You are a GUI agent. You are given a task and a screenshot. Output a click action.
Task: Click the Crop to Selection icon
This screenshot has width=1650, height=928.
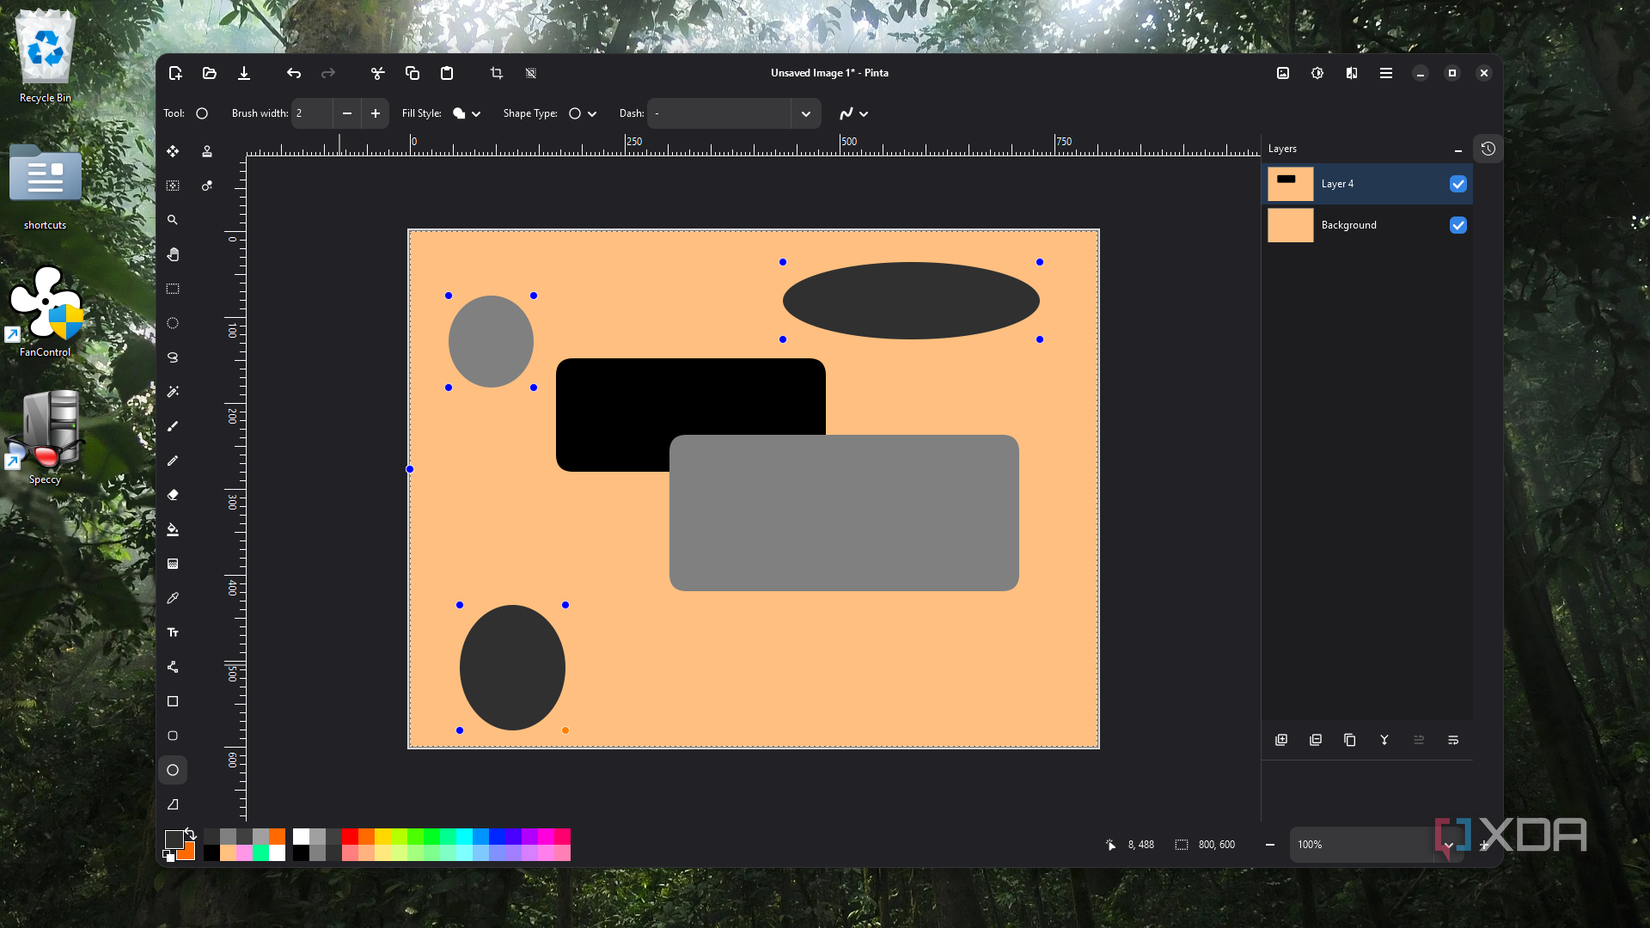pyautogui.click(x=496, y=73)
